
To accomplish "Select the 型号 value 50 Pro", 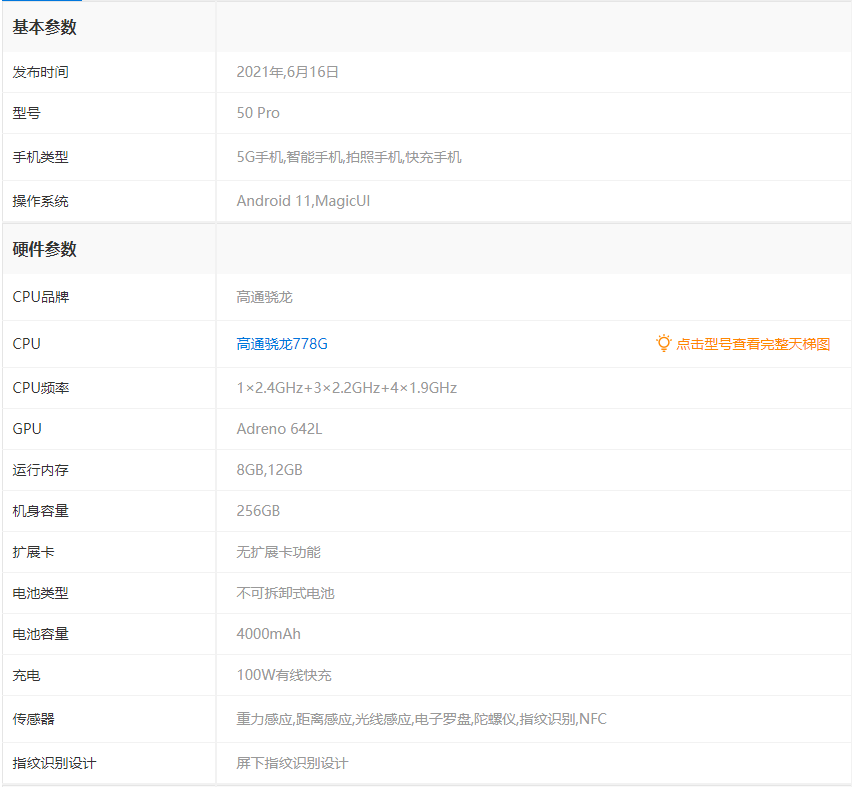I will pos(258,113).
